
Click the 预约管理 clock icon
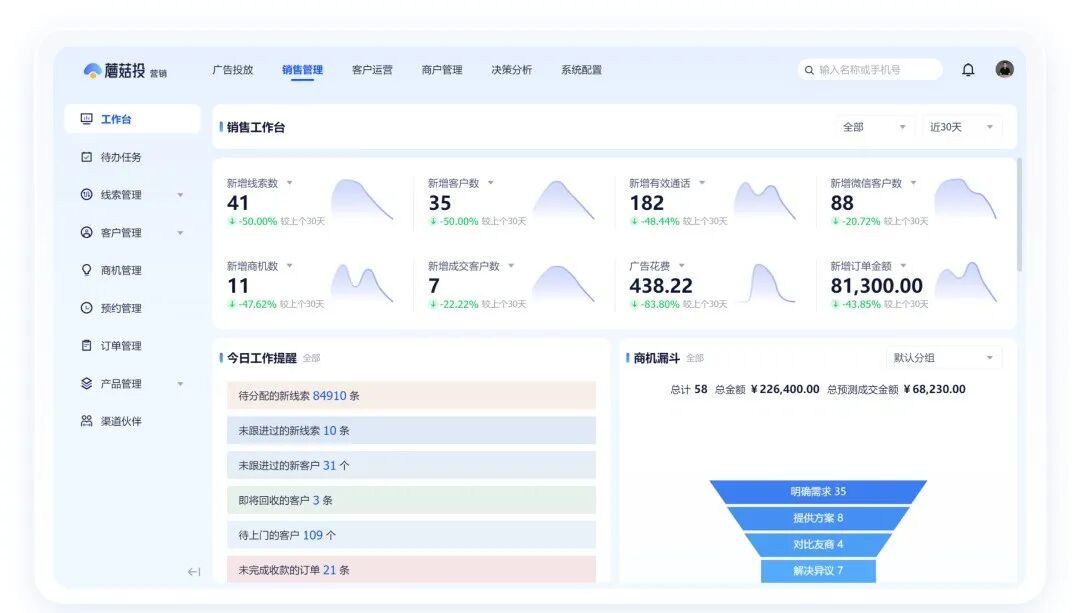click(87, 308)
